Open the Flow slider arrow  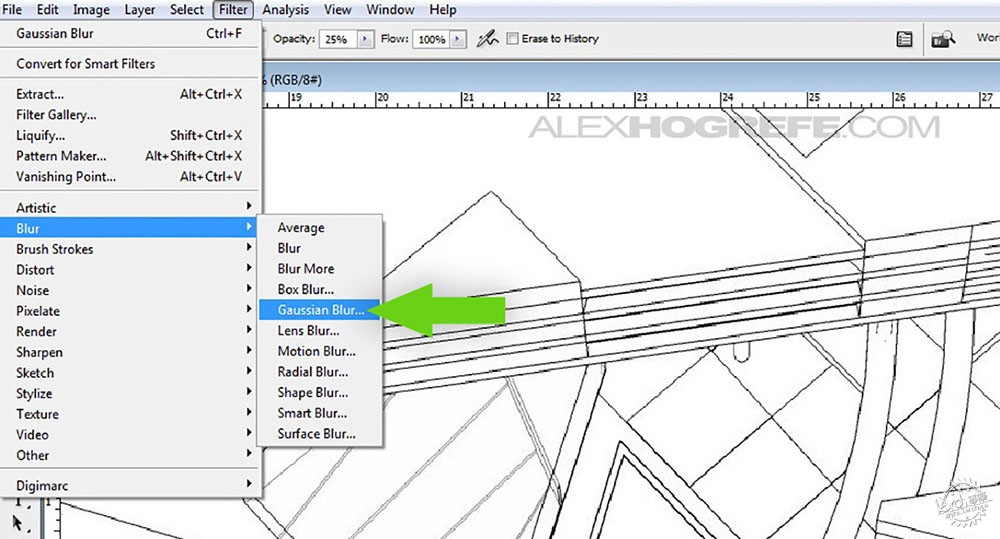pos(458,39)
